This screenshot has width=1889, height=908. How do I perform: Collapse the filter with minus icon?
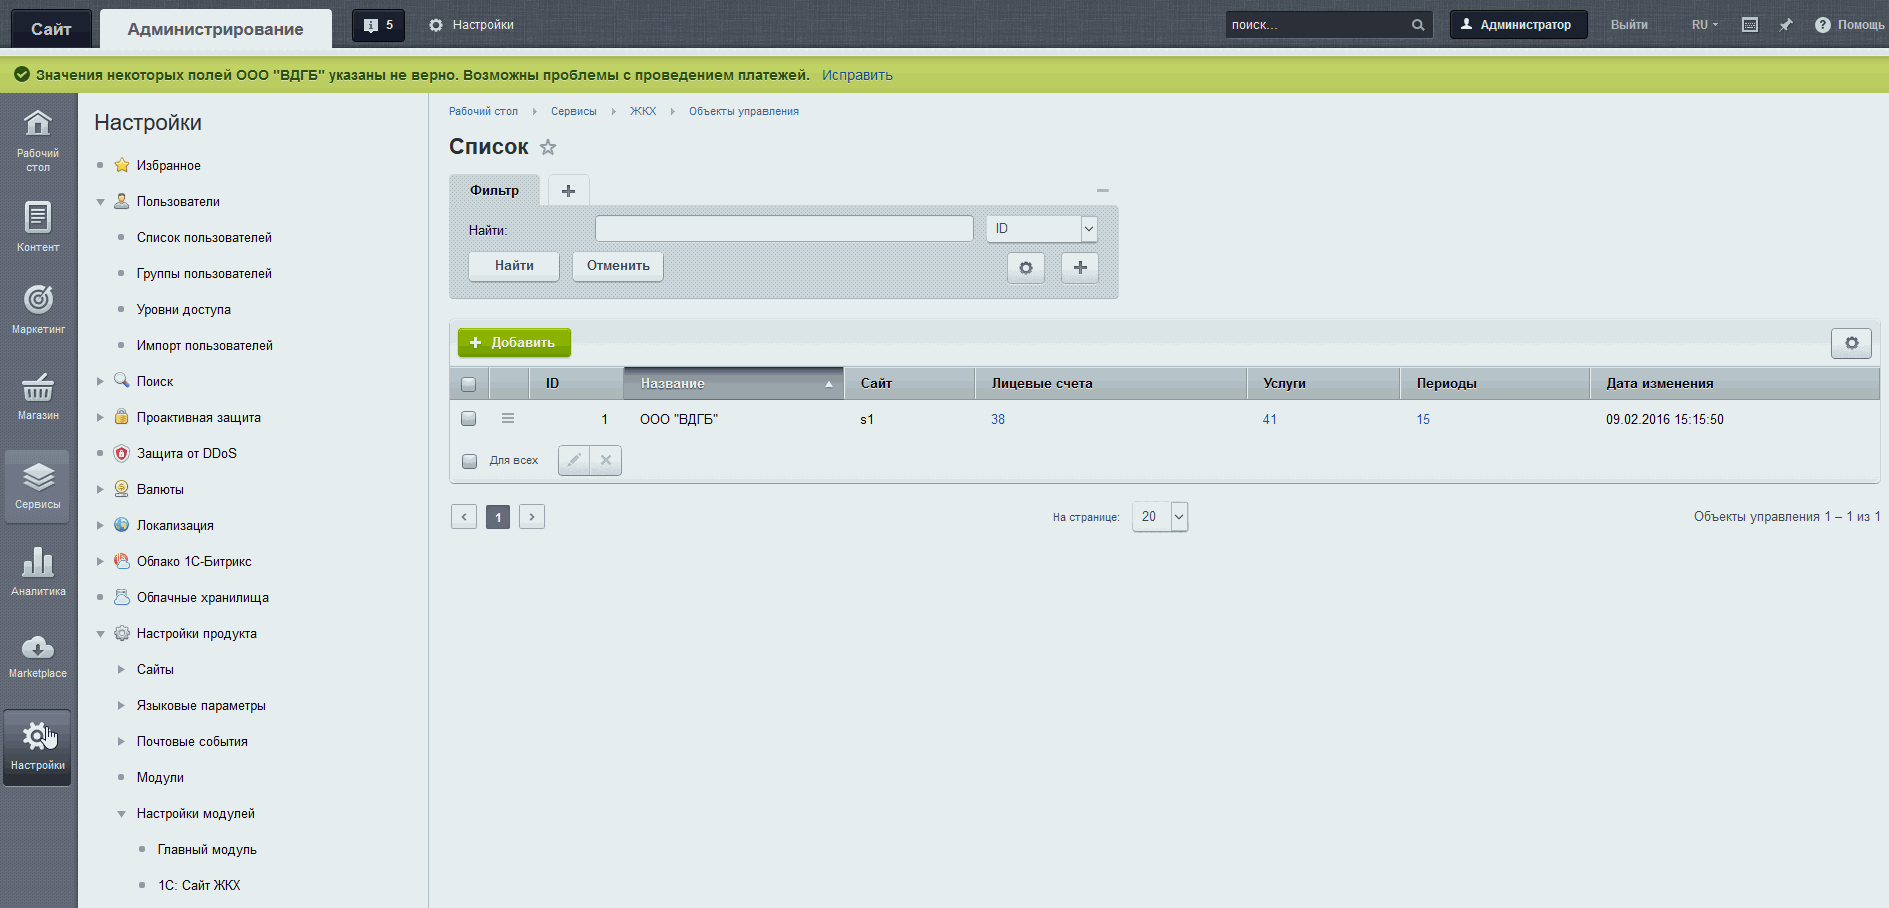click(1103, 190)
